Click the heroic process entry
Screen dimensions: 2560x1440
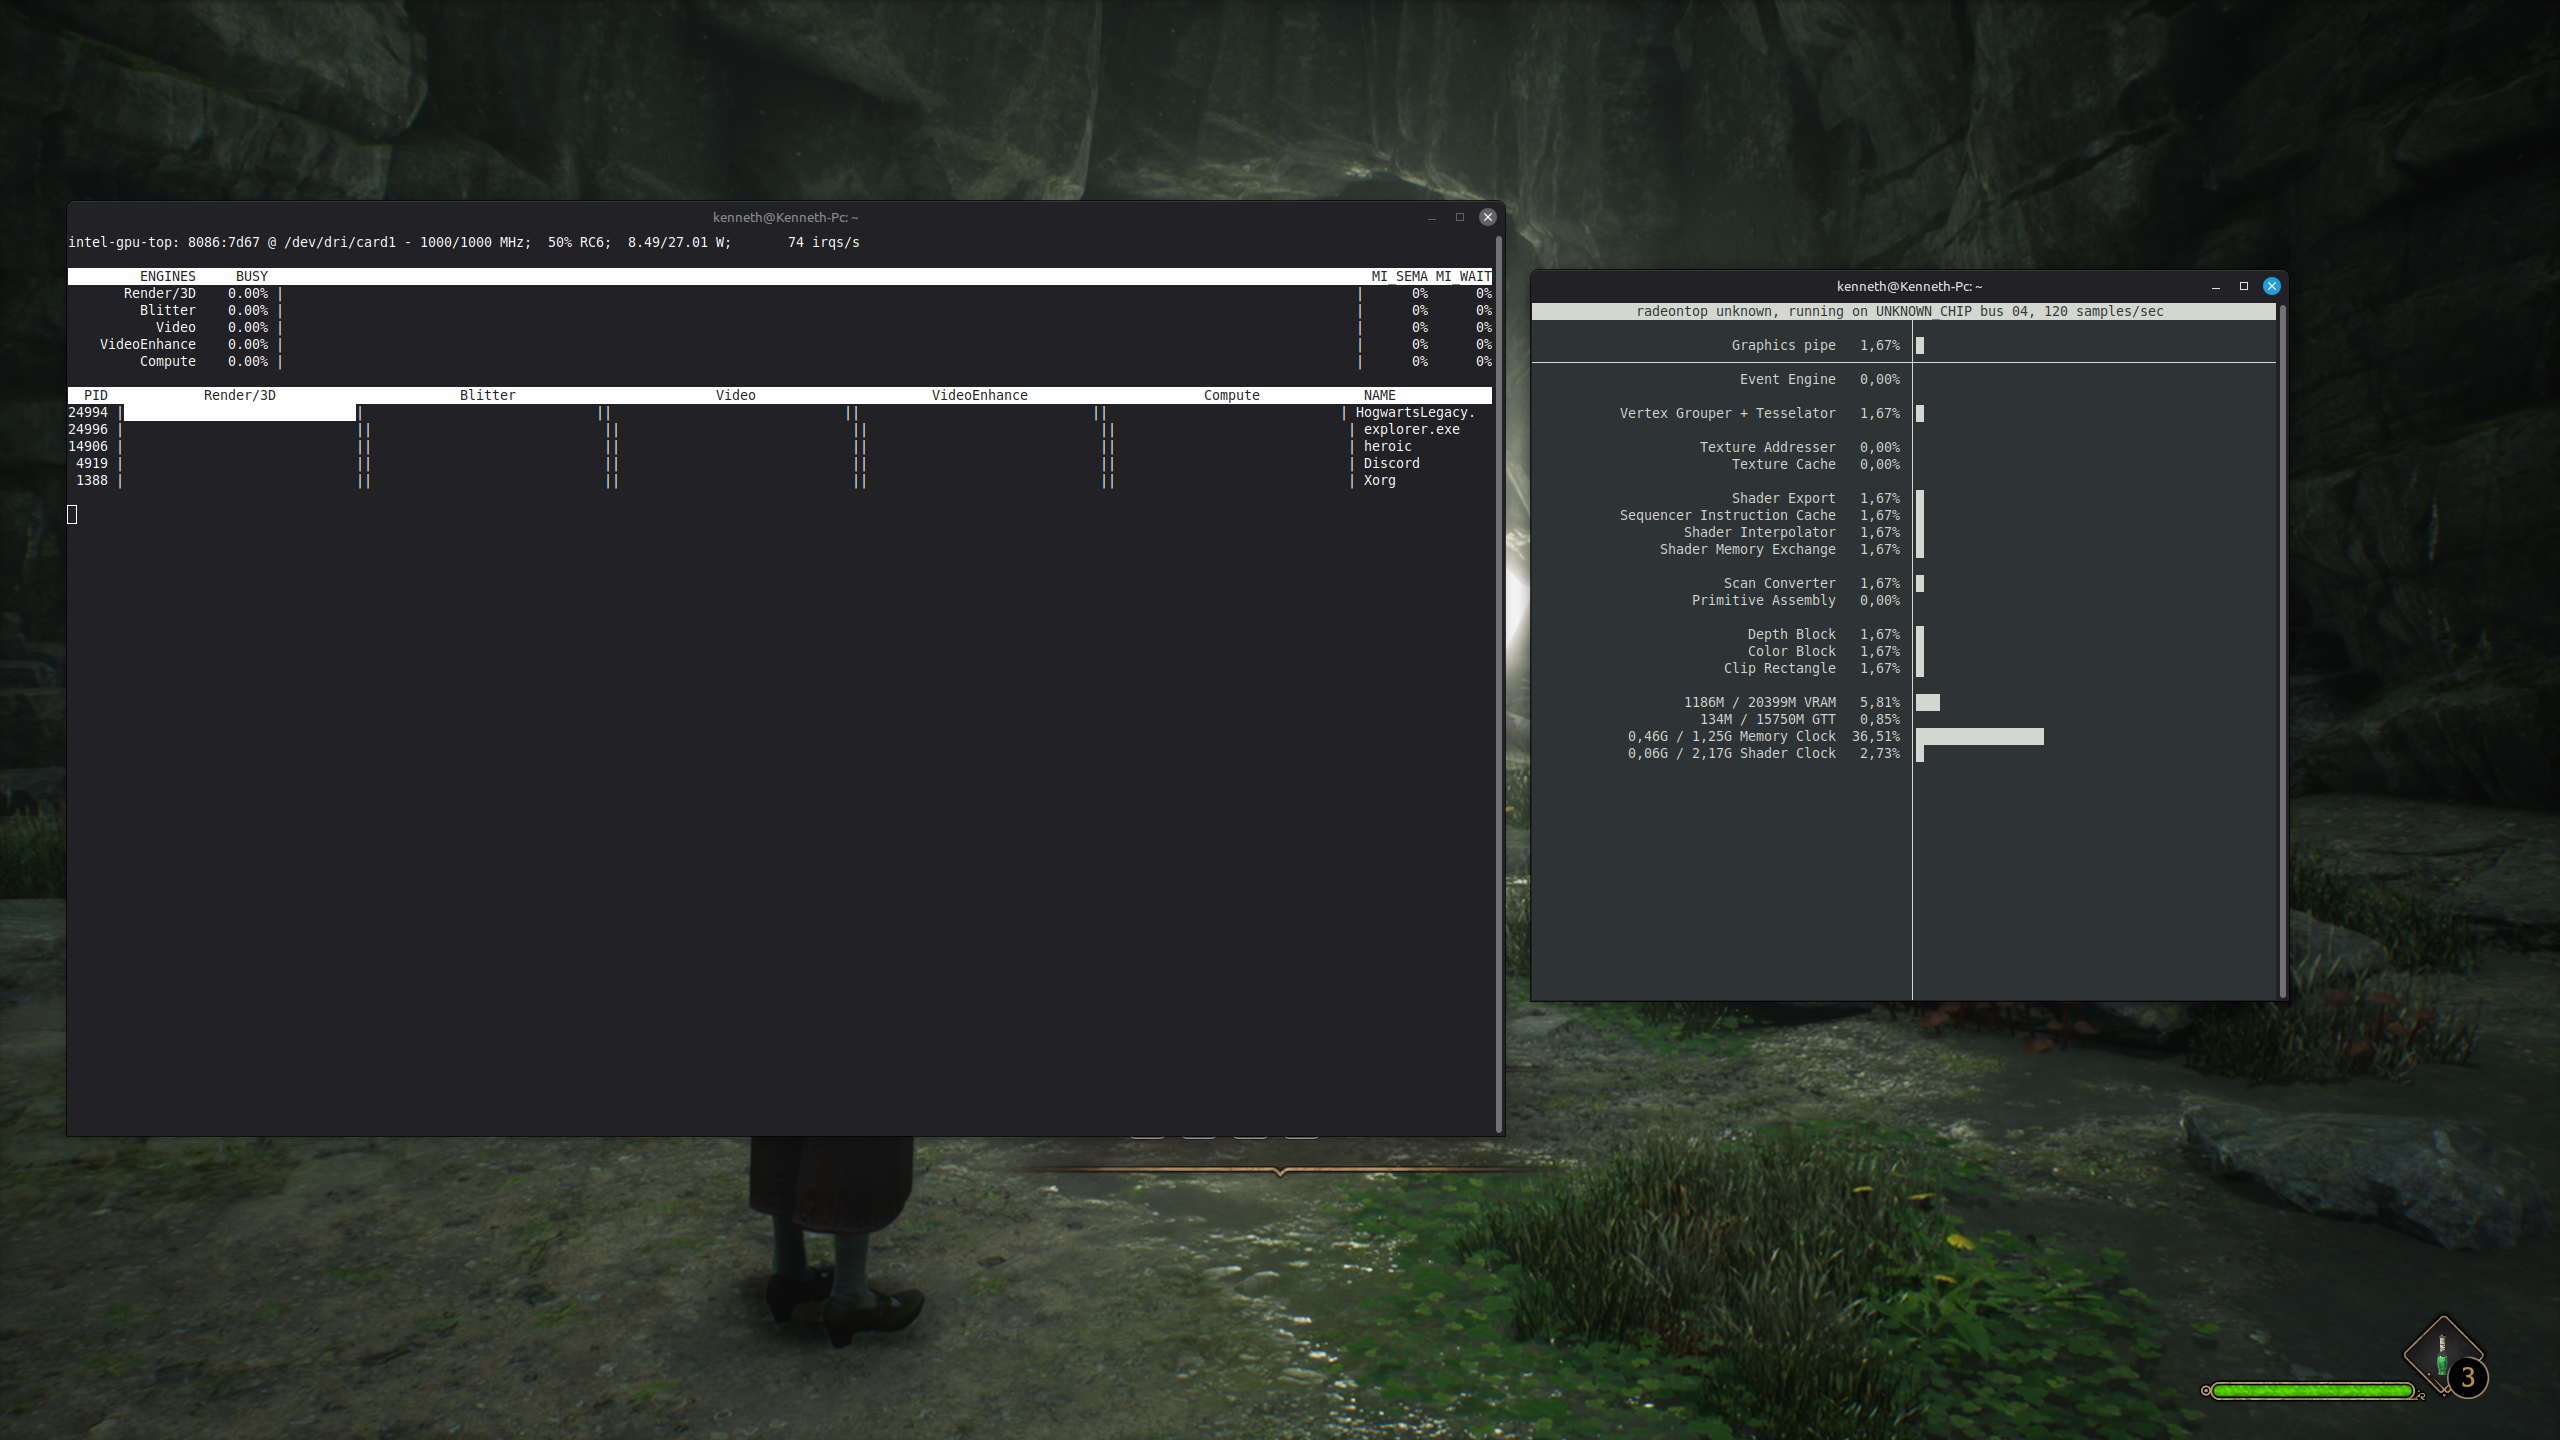[1387, 446]
